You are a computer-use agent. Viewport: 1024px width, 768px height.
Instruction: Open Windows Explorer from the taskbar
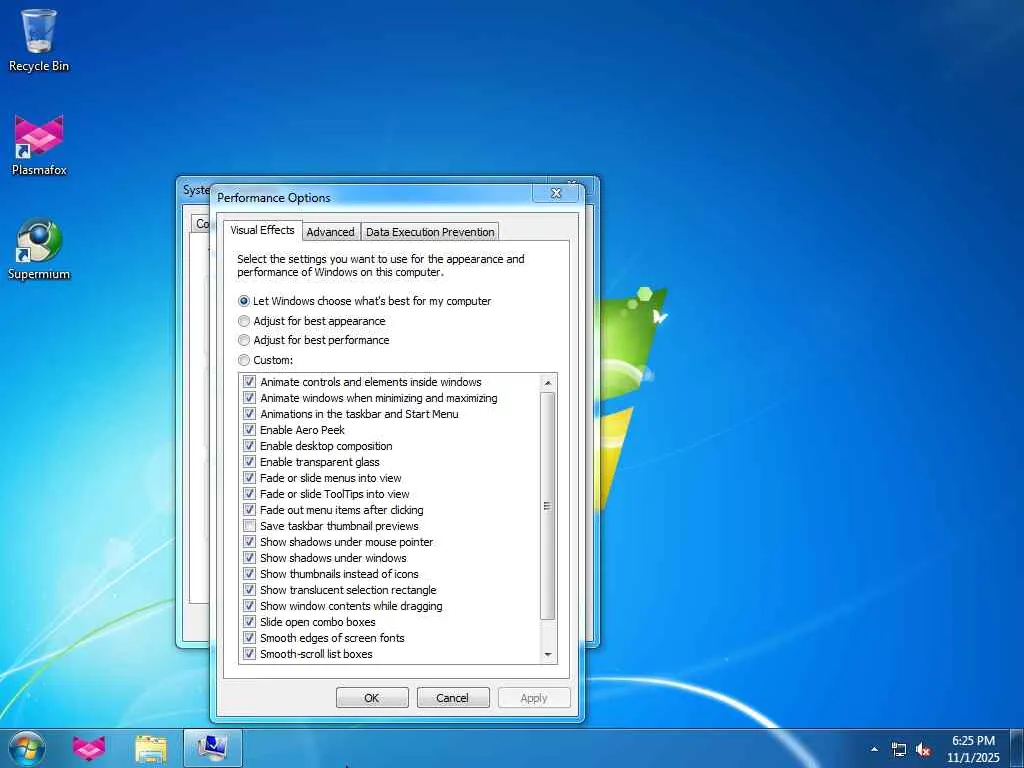tap(151, 748)
